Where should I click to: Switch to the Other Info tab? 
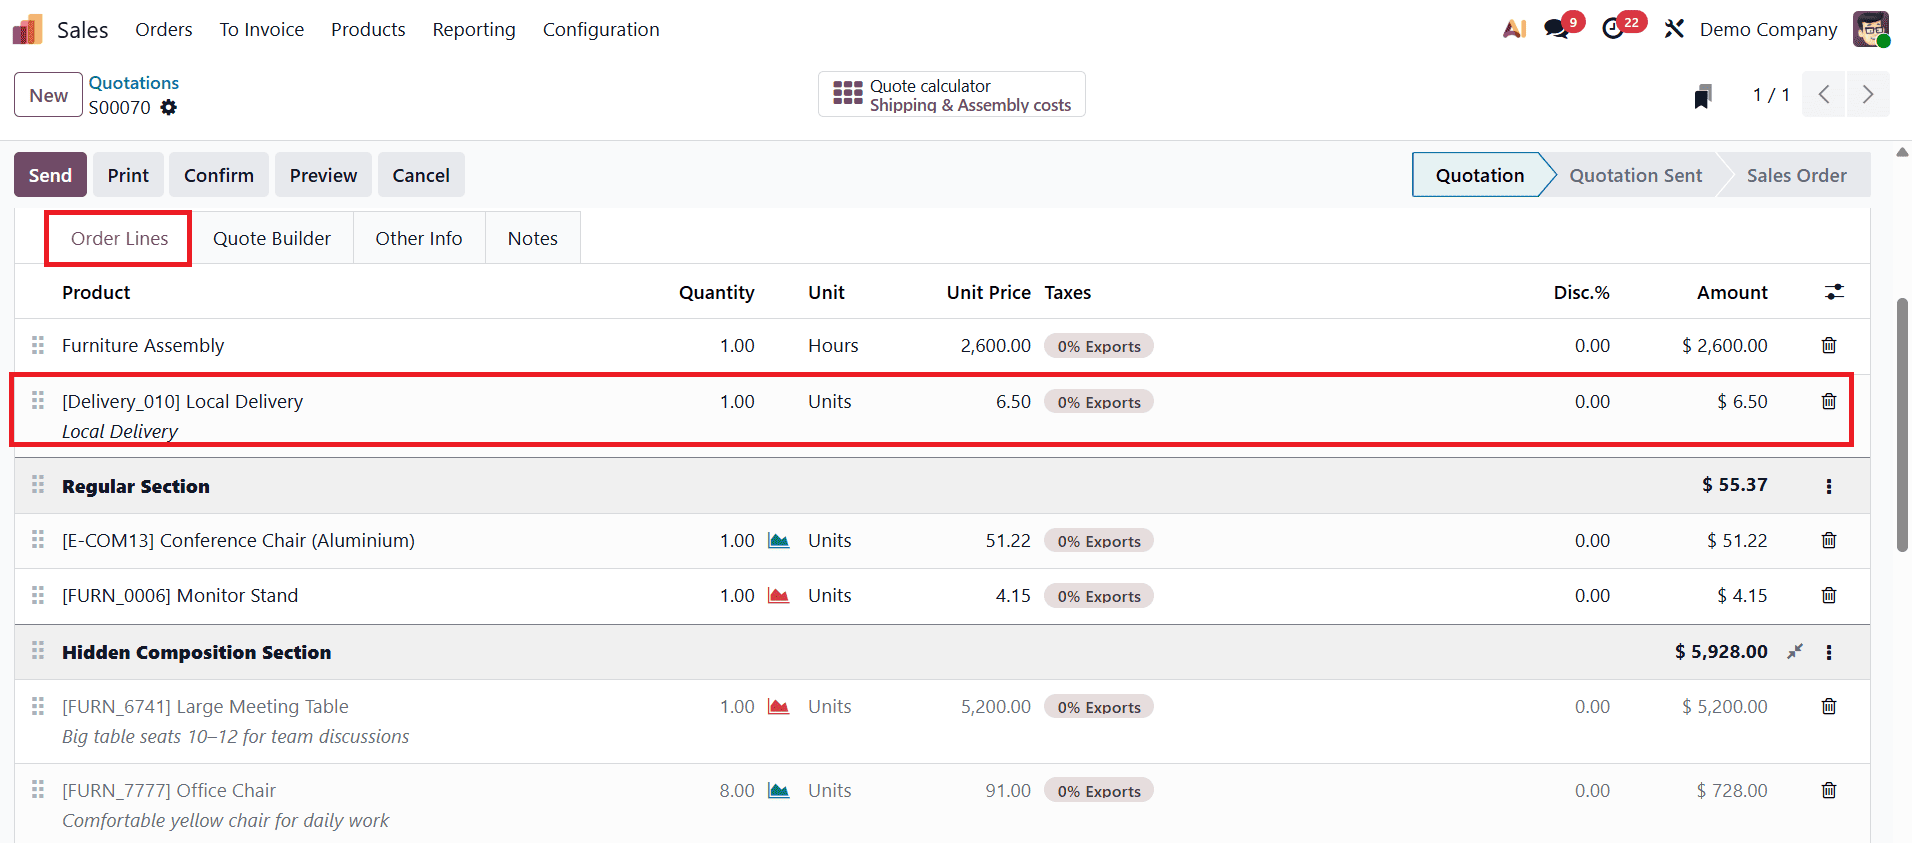[x=419, y=238]
